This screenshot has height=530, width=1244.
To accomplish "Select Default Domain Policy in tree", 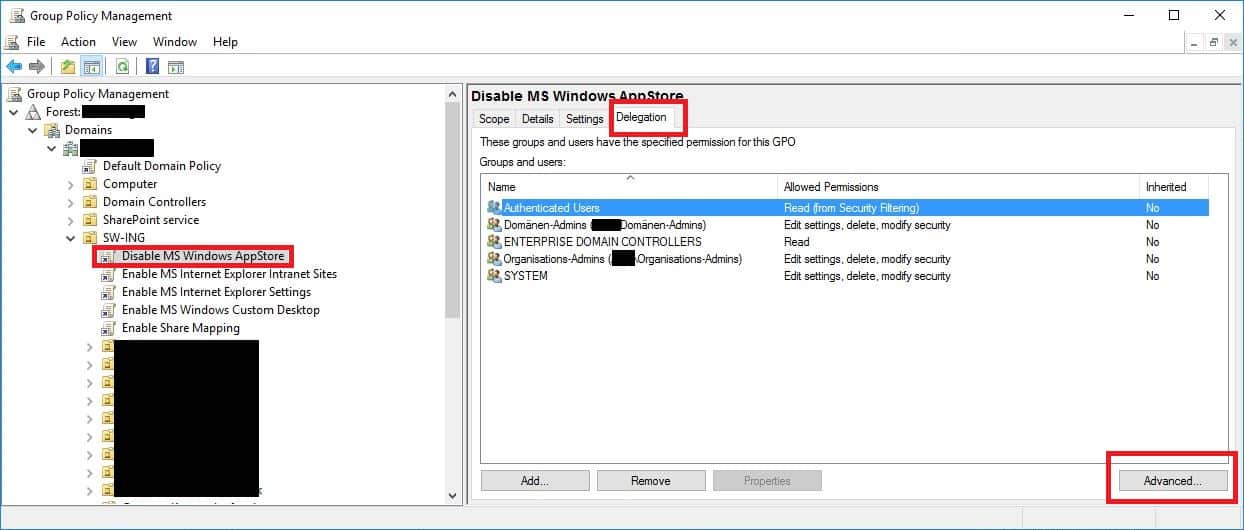I will click(162, 166).
